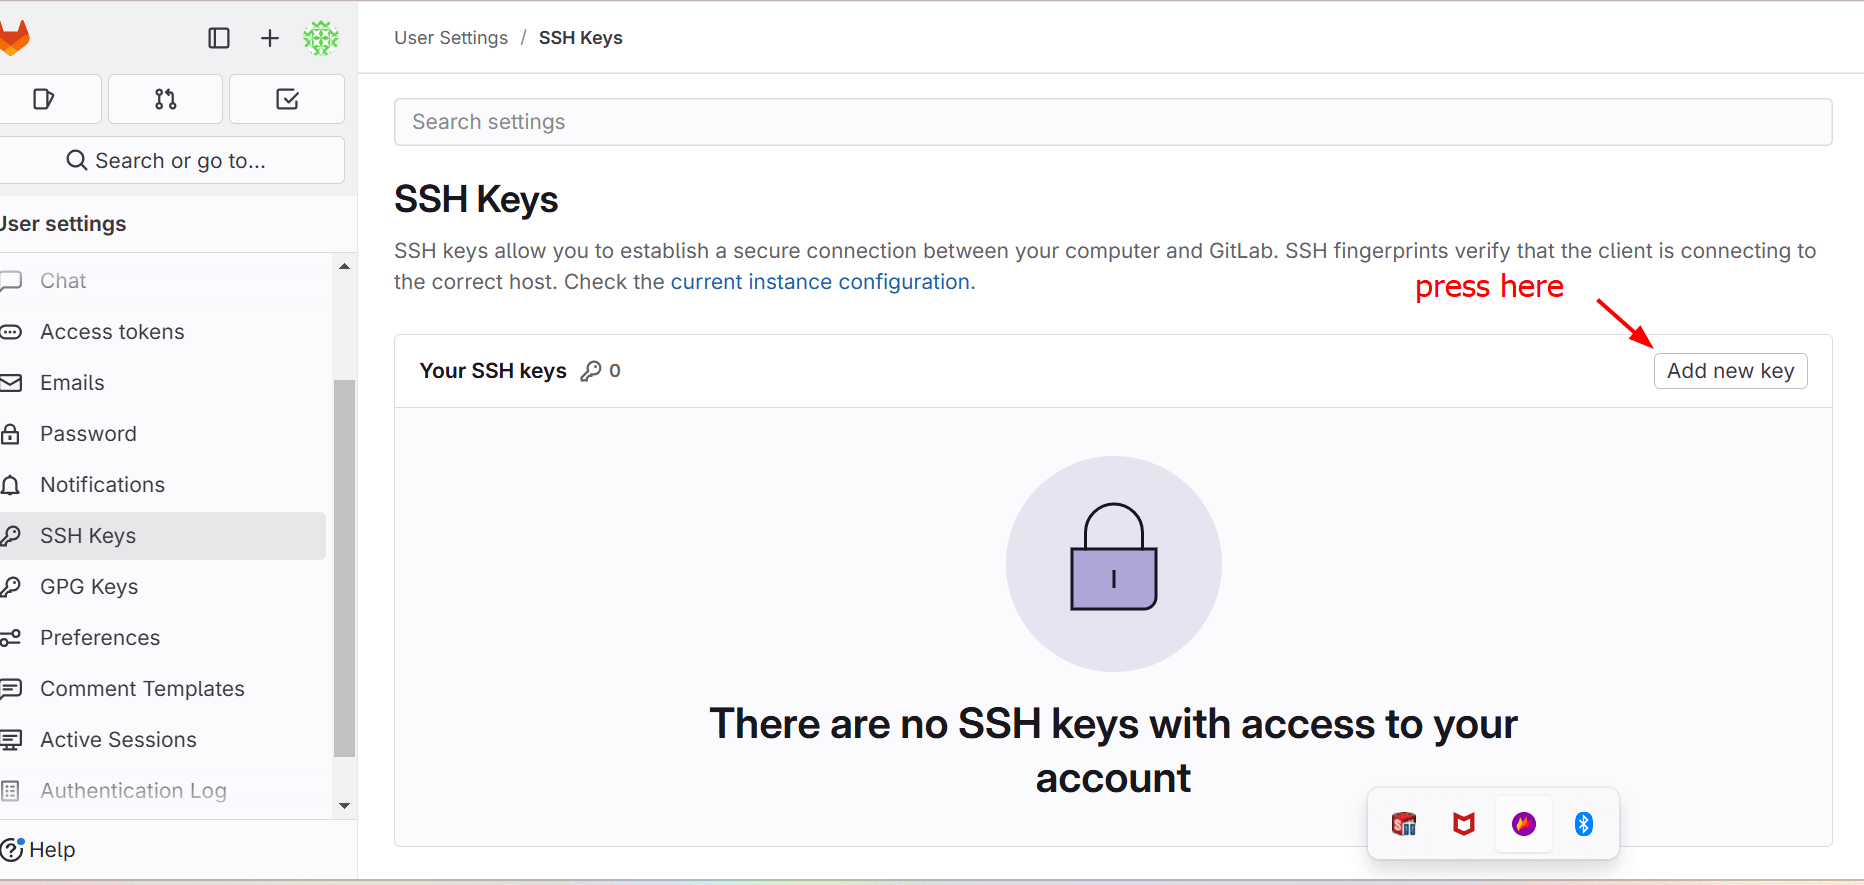Open the issues shortcut icon
This screenshot has width=1864, height=885.
(x=44, y=99)
